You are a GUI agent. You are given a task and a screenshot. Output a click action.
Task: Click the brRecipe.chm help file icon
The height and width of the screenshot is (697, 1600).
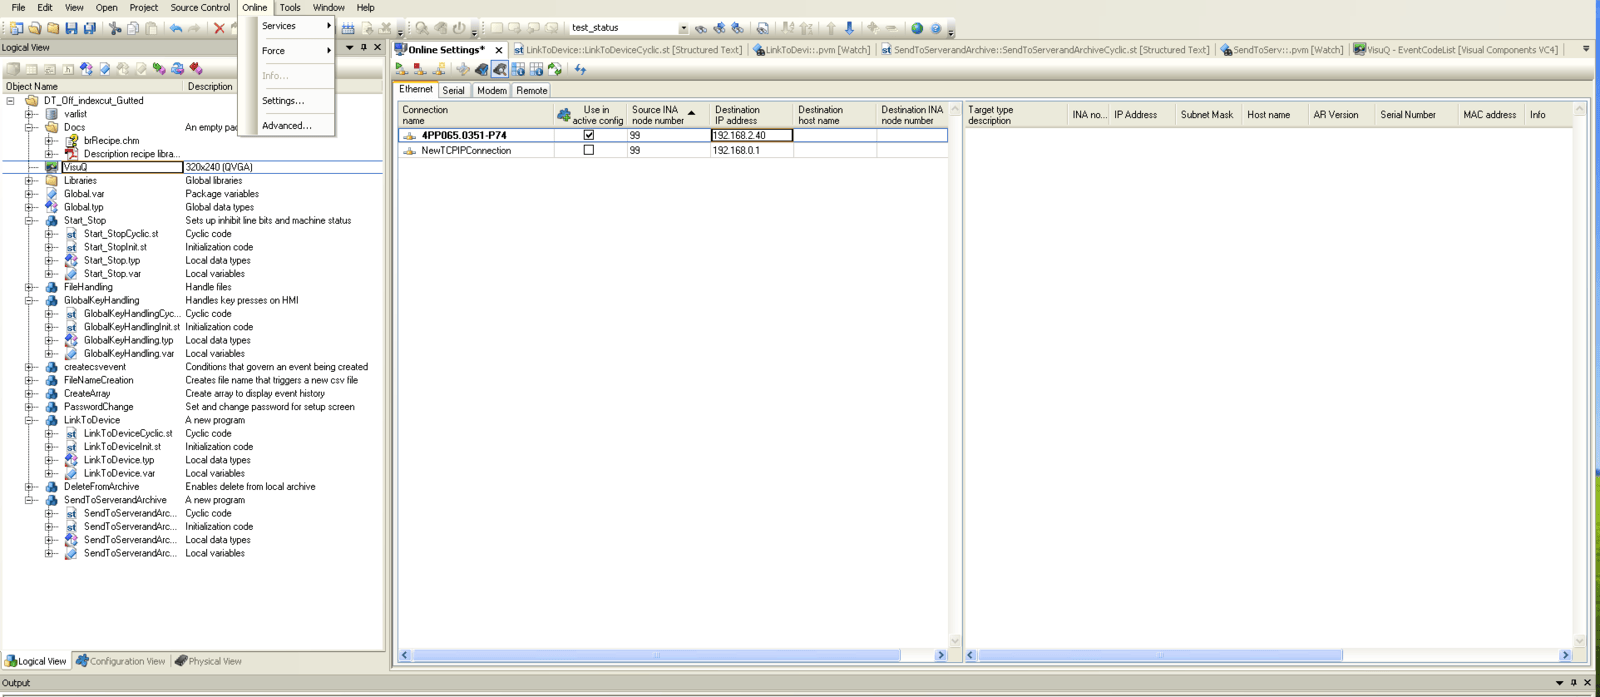point(72,140)
